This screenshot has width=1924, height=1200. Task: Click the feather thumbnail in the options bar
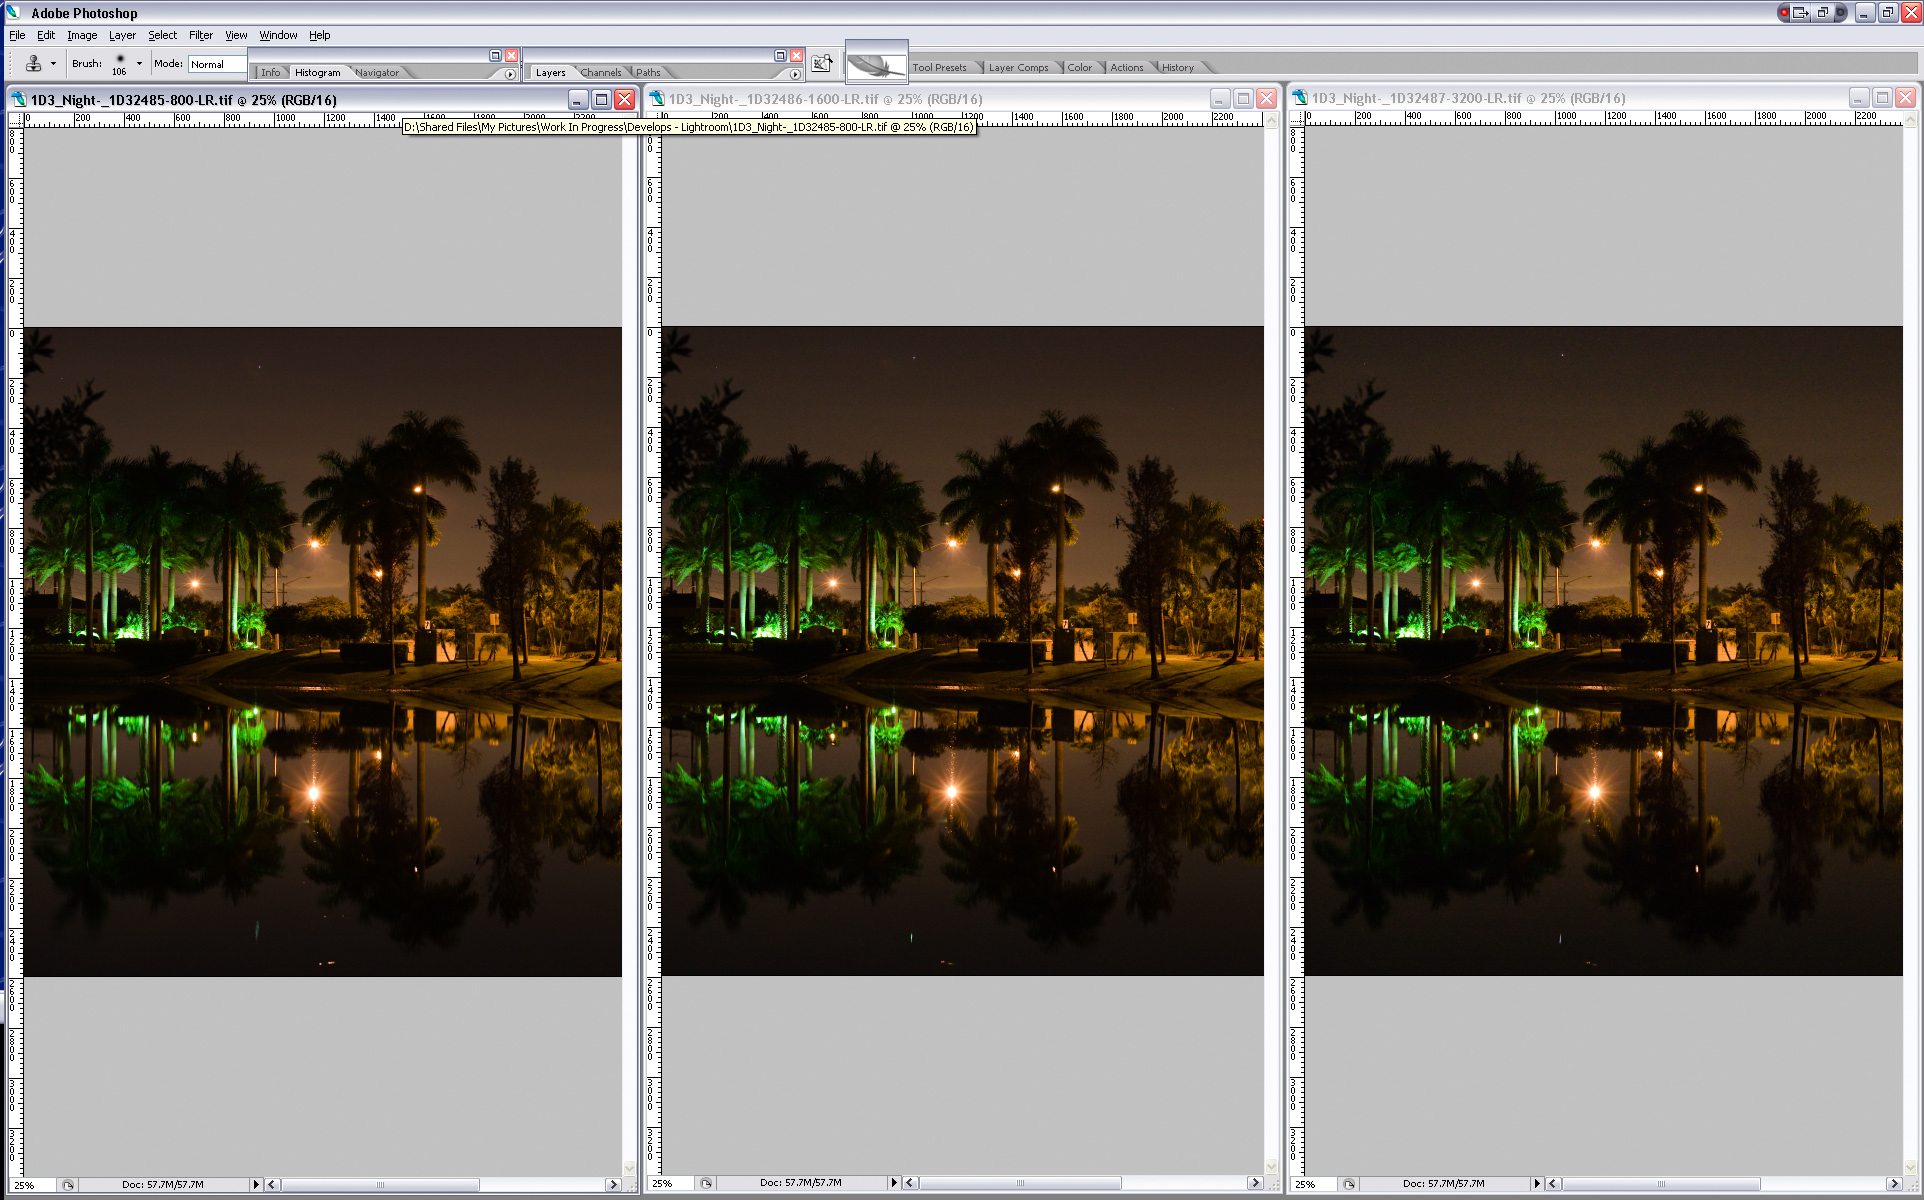click(876, 63)
